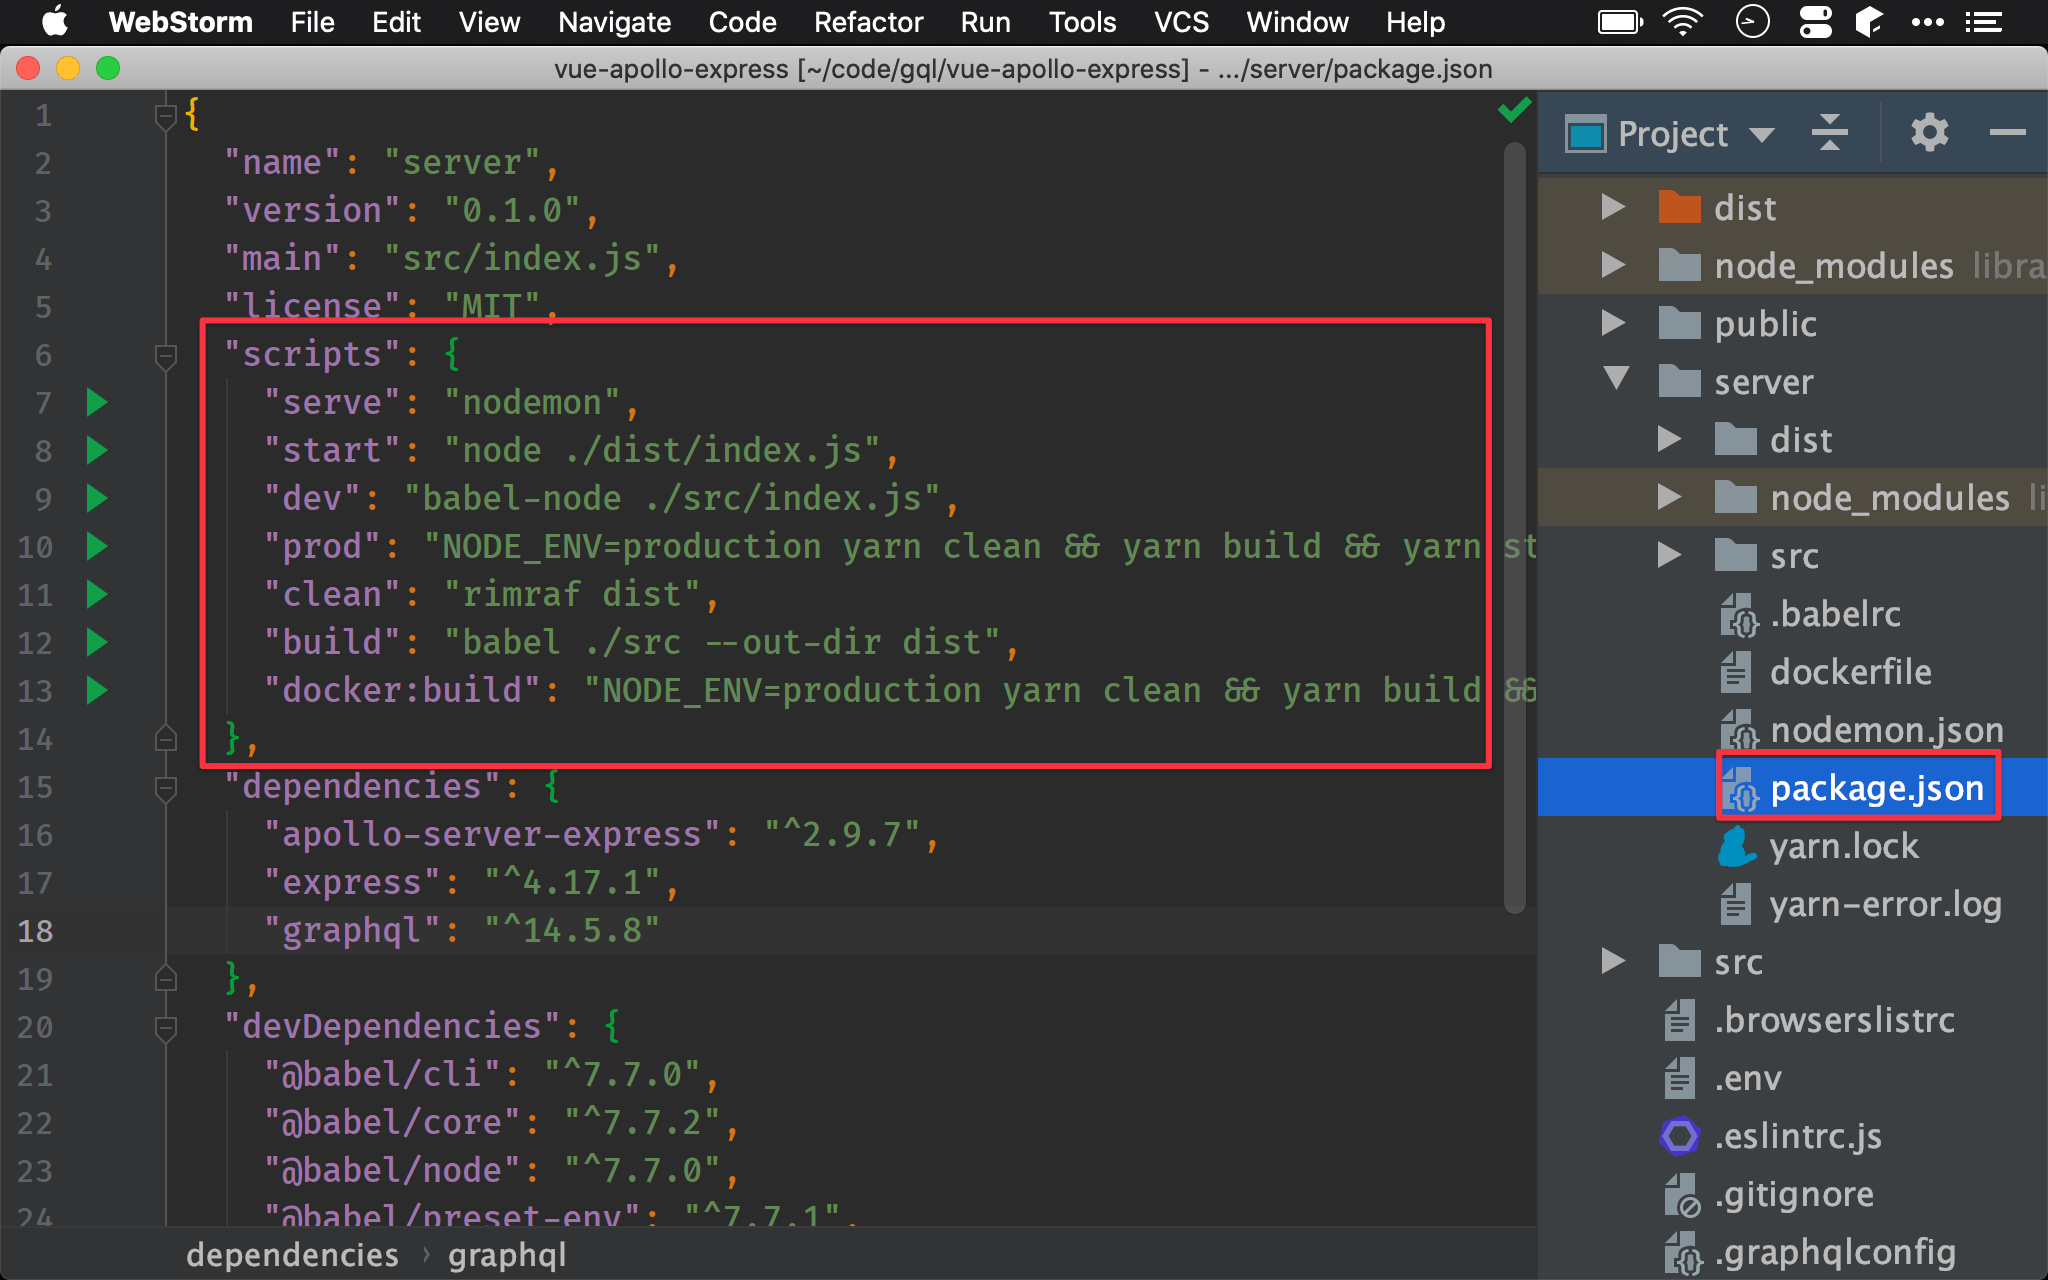This screenshot has height=1280, width=2048.
Task: Run the docker:build script gutter arrow
Action: coord(96,690)
